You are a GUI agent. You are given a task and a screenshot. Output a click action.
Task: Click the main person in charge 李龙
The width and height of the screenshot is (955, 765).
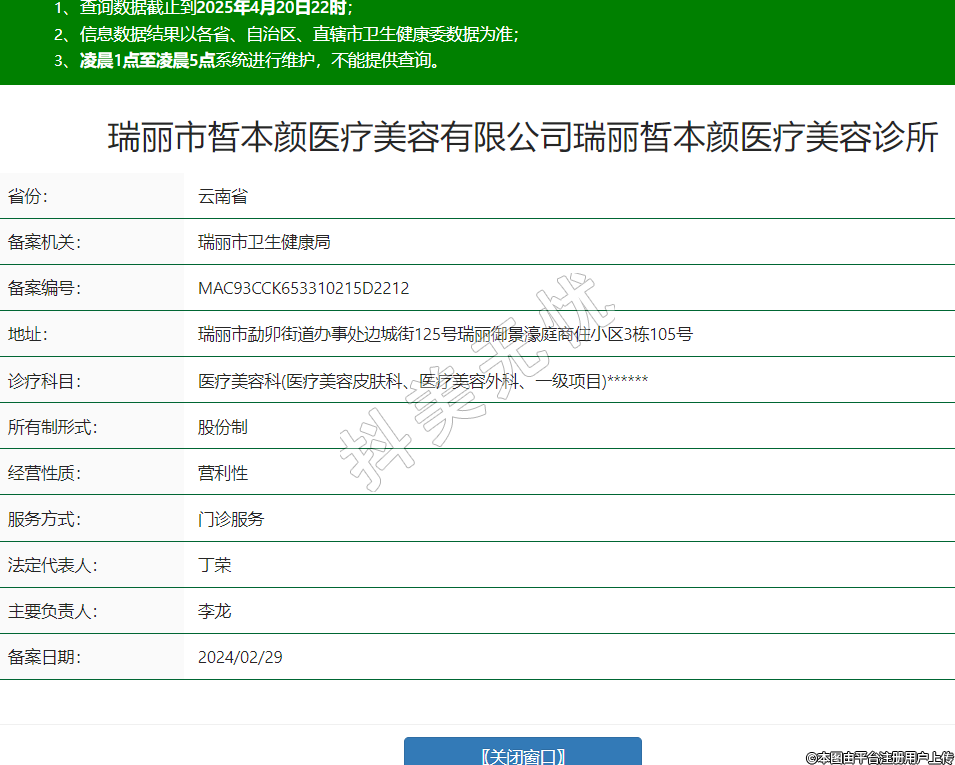(x=215, y=611)
